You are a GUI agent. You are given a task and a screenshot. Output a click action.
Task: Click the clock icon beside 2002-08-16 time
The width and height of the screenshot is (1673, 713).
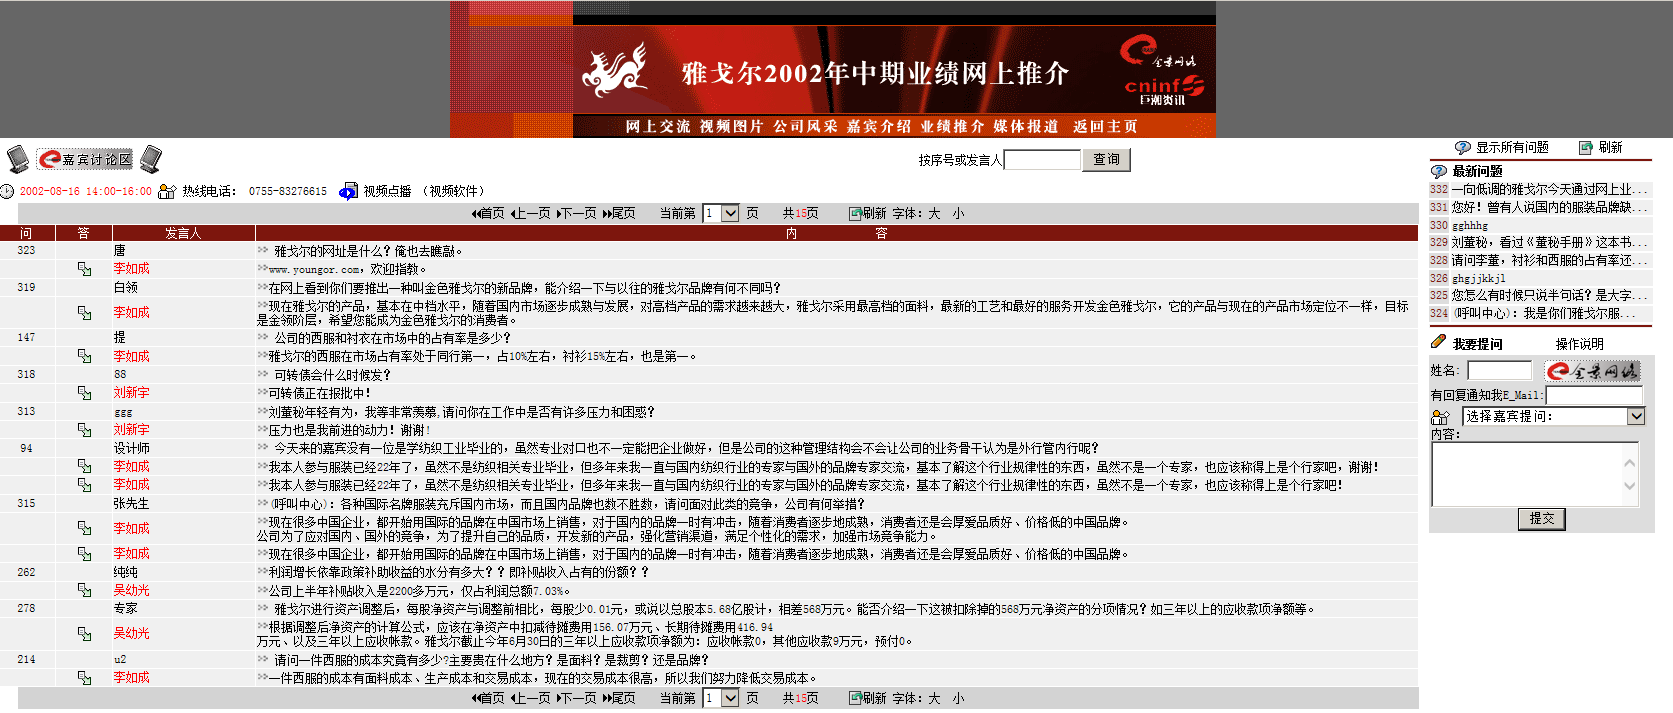(x=7, y=191)
